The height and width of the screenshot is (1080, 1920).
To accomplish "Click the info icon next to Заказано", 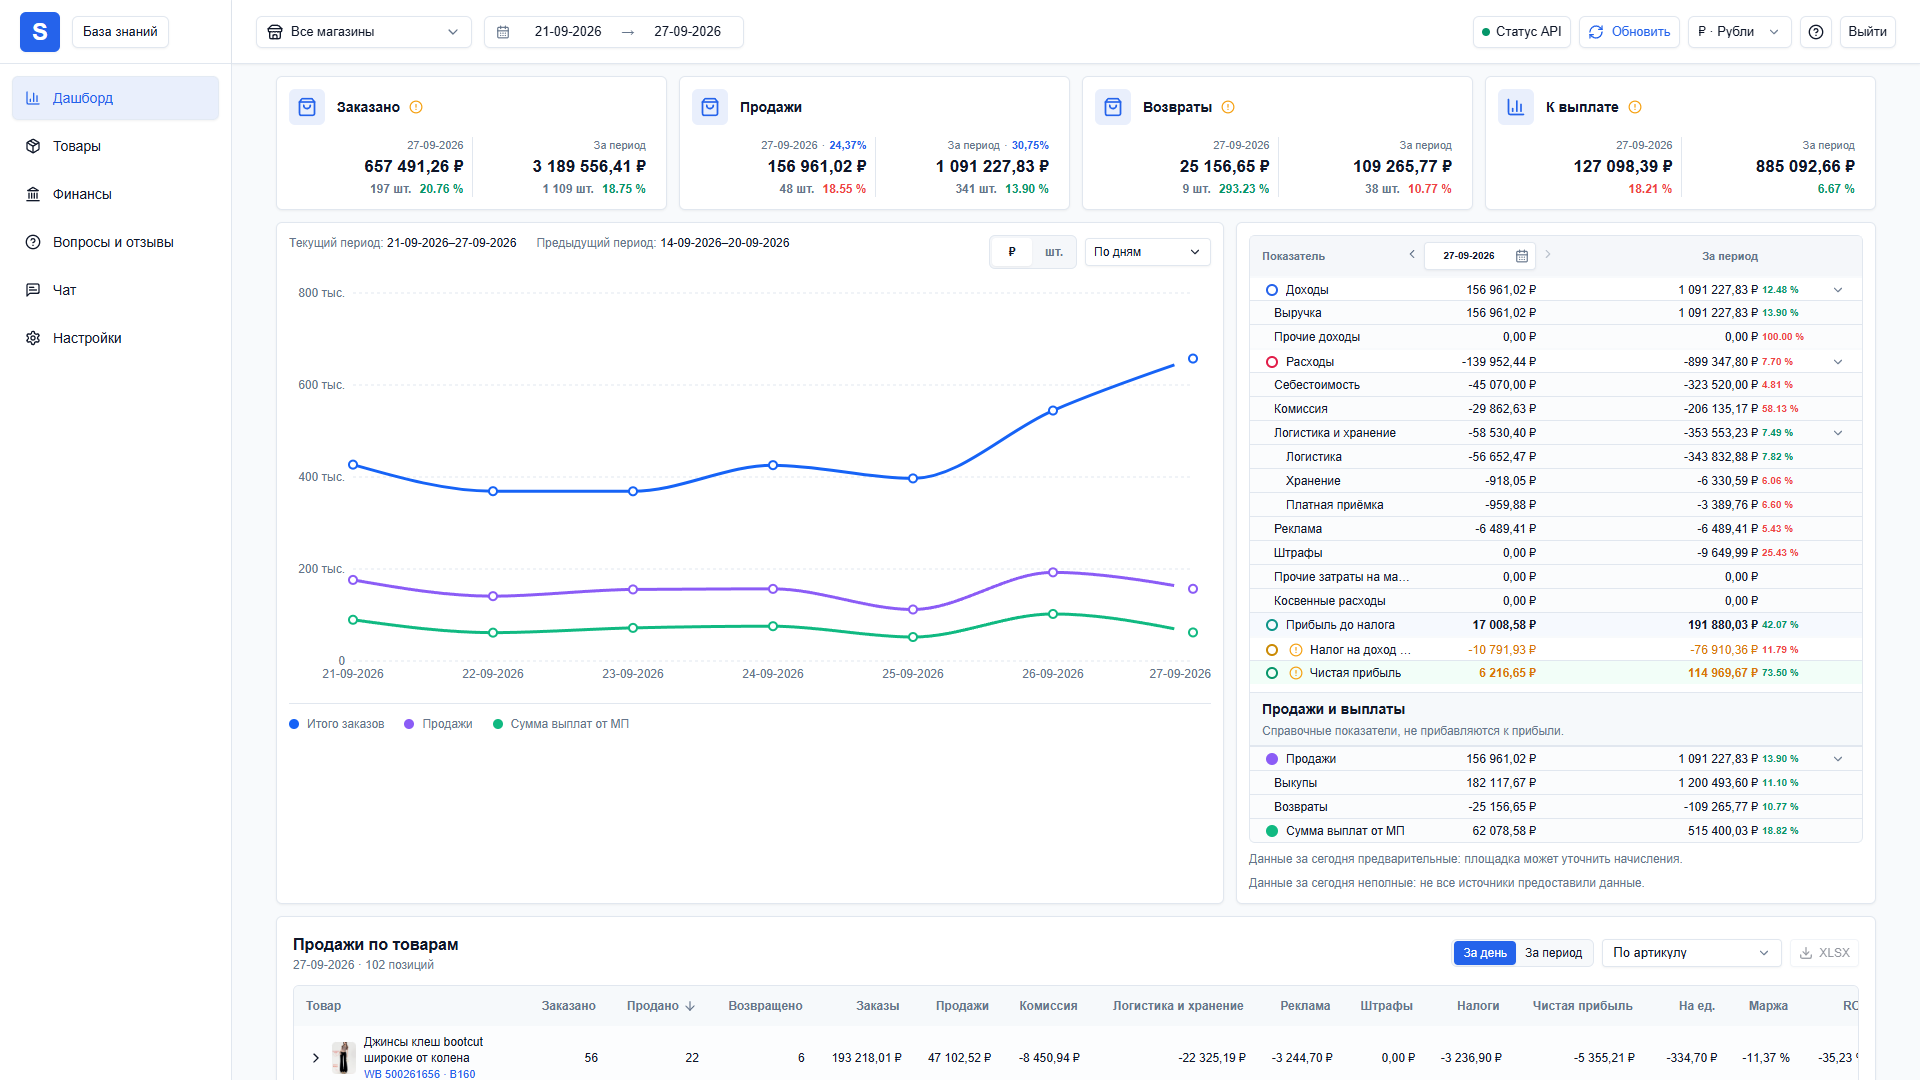I will 416,107.
